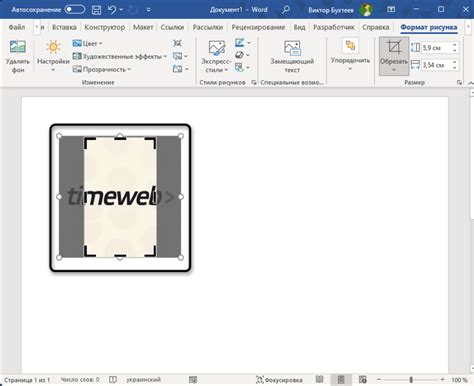Viewport: 474px width, 386px height.
Task: Click the украинский language indicator
Action: pos(143,380)
